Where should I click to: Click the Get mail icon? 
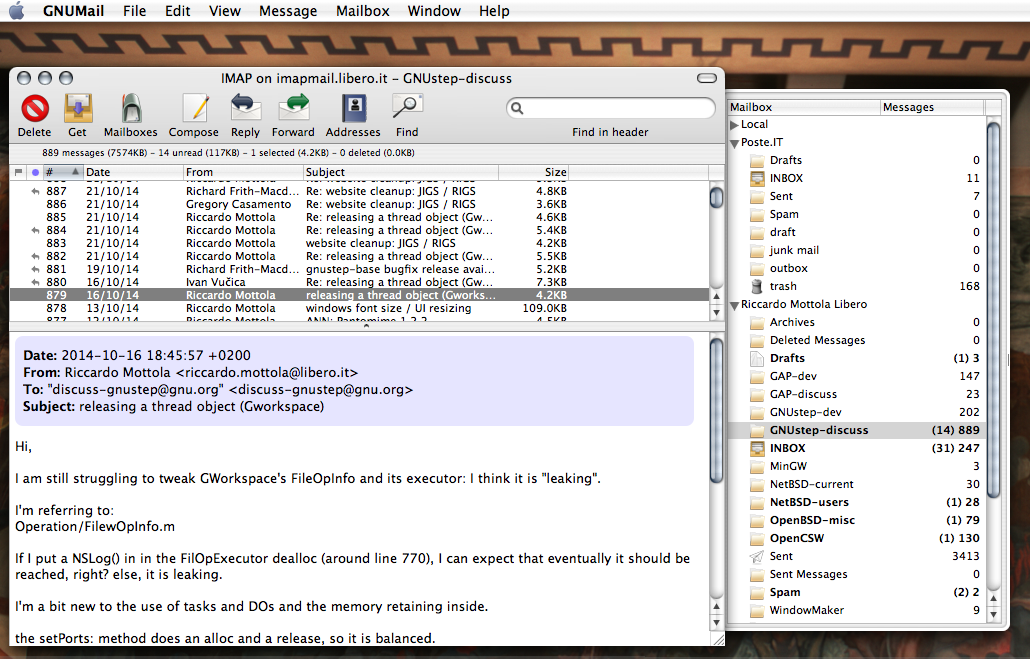point(78,108)
